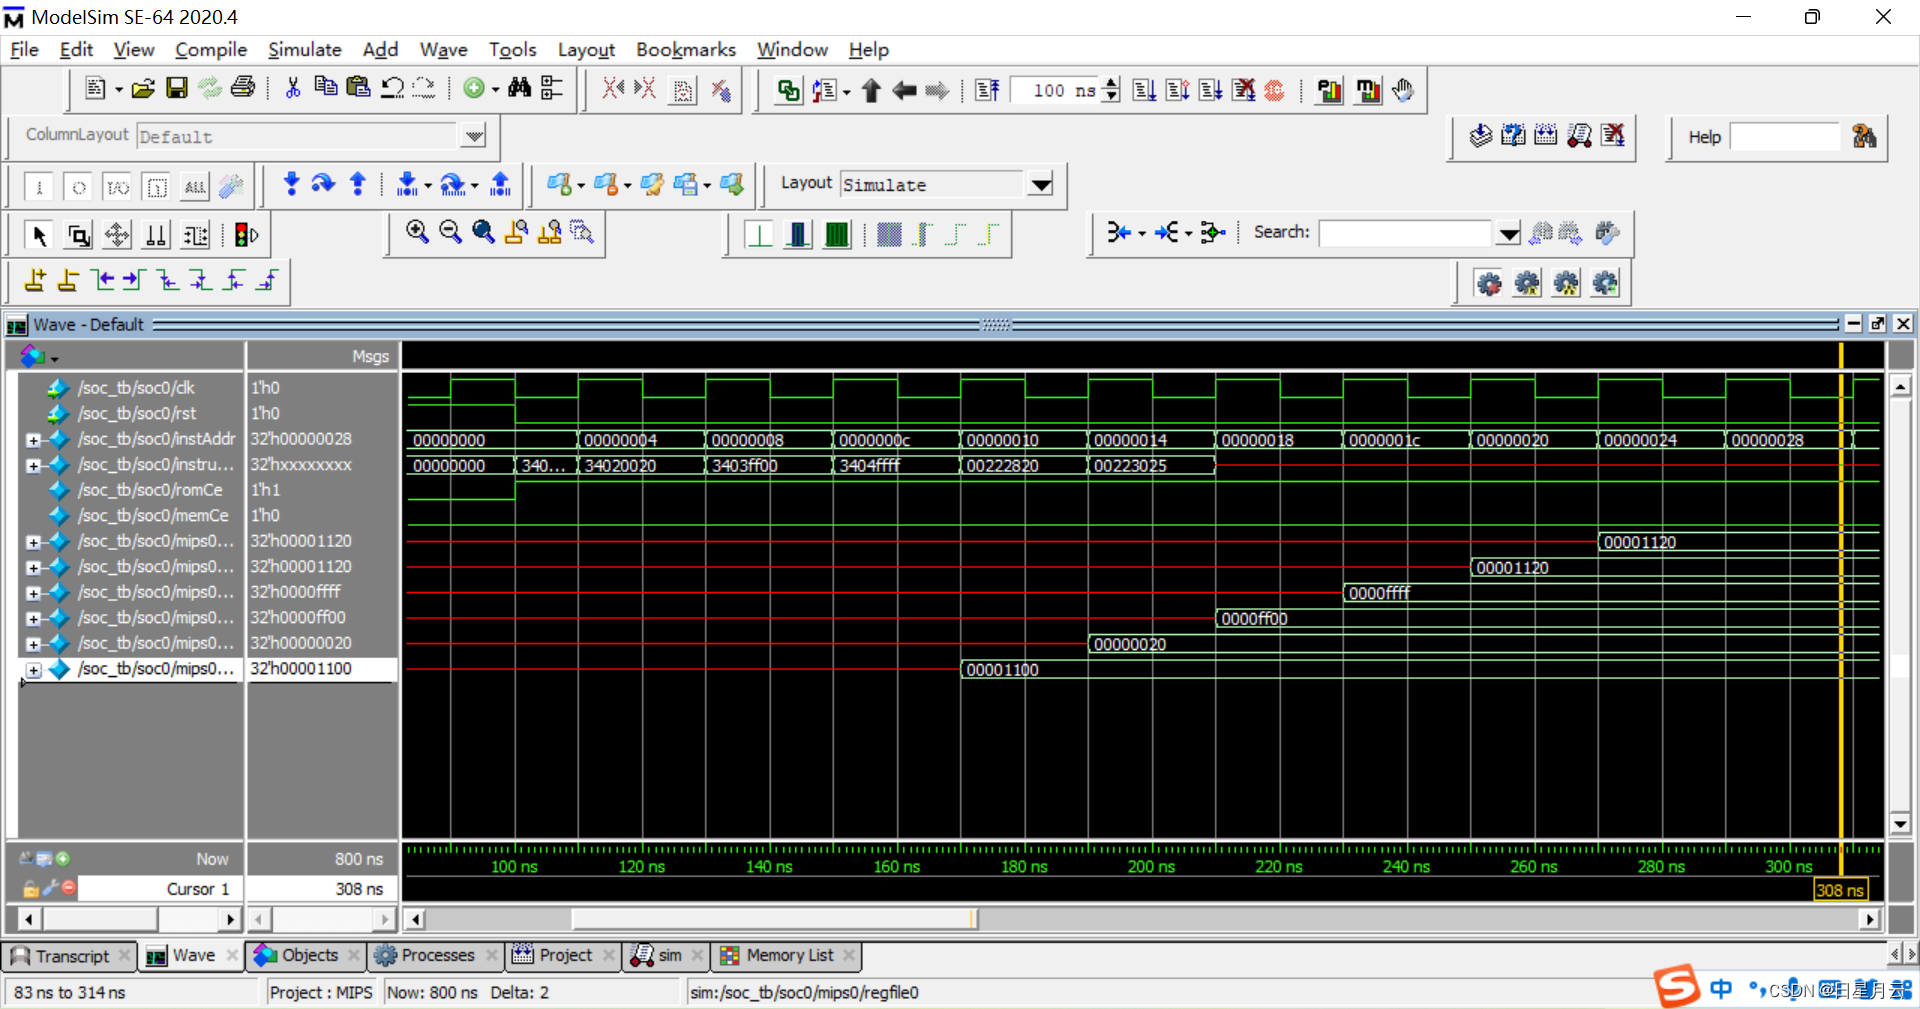Click the Go Up black arrow icon
1920x1009 pixels.
click(871, 91)
